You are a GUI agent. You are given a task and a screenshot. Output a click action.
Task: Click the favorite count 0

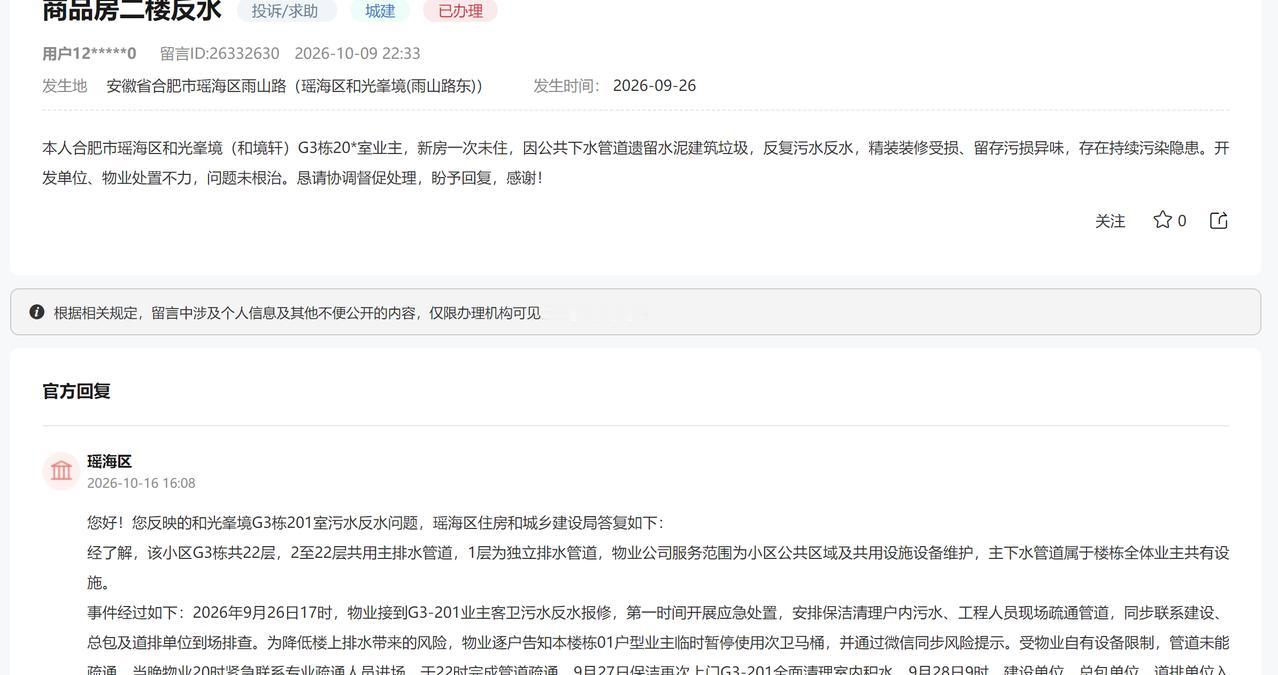1182,221
